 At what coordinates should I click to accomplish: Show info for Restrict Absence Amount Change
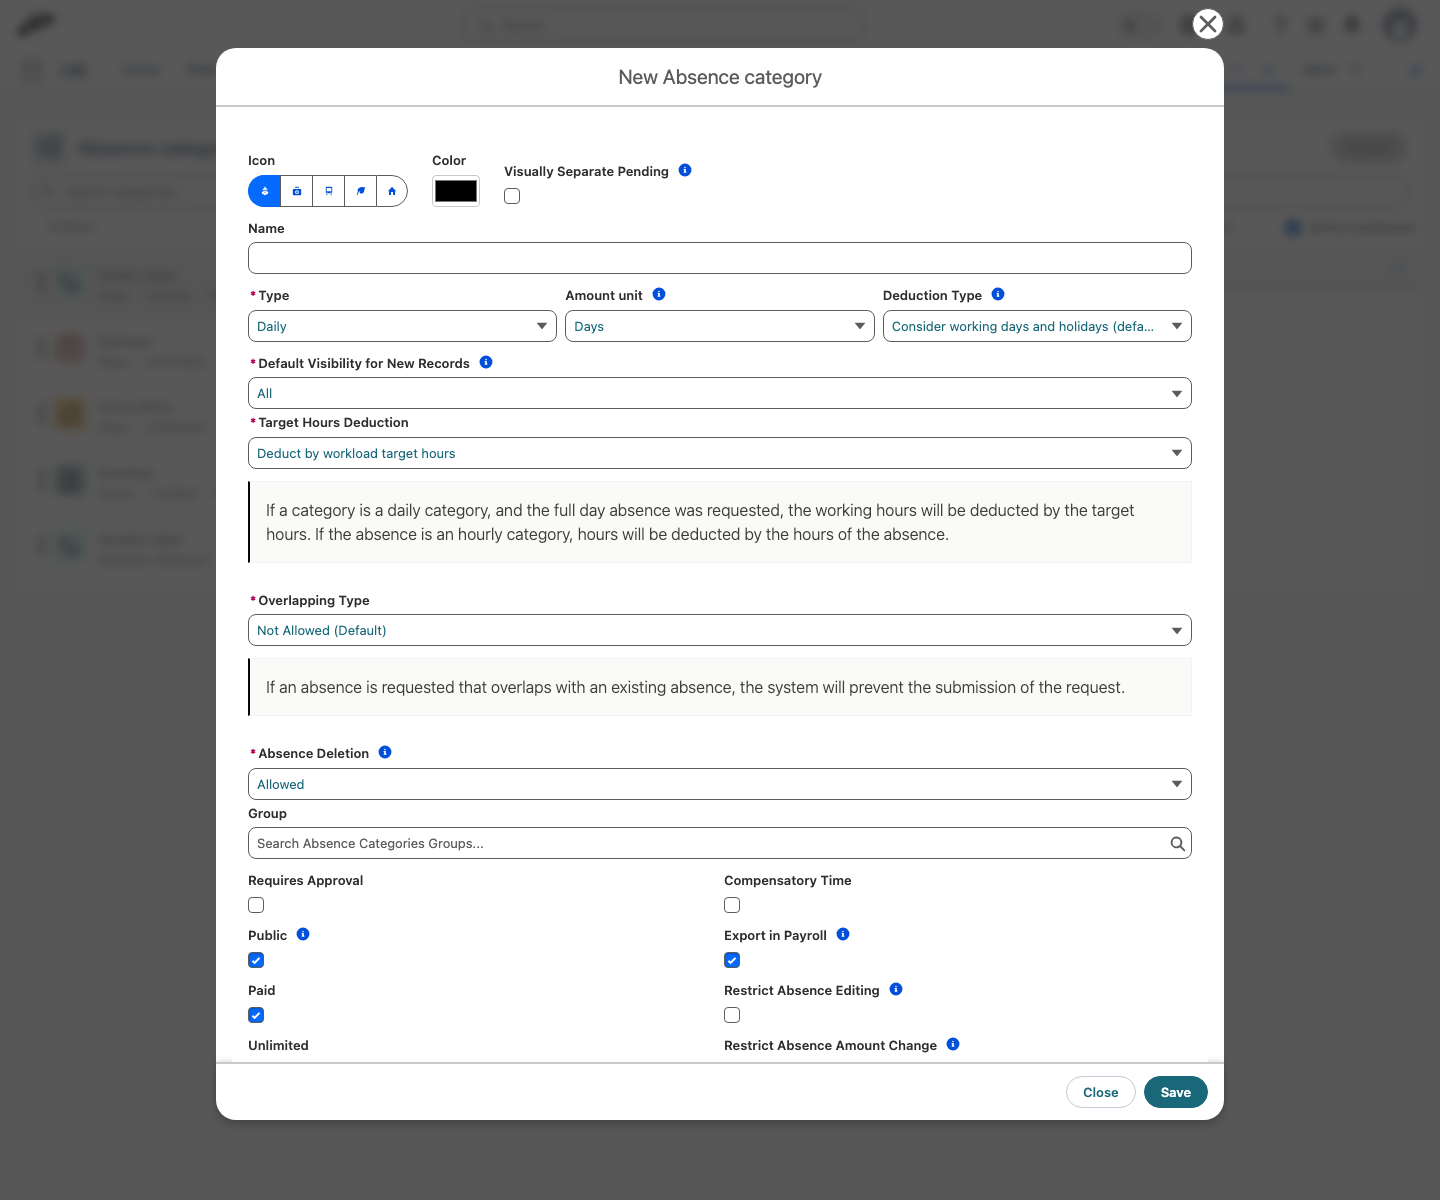point(953,1044)
